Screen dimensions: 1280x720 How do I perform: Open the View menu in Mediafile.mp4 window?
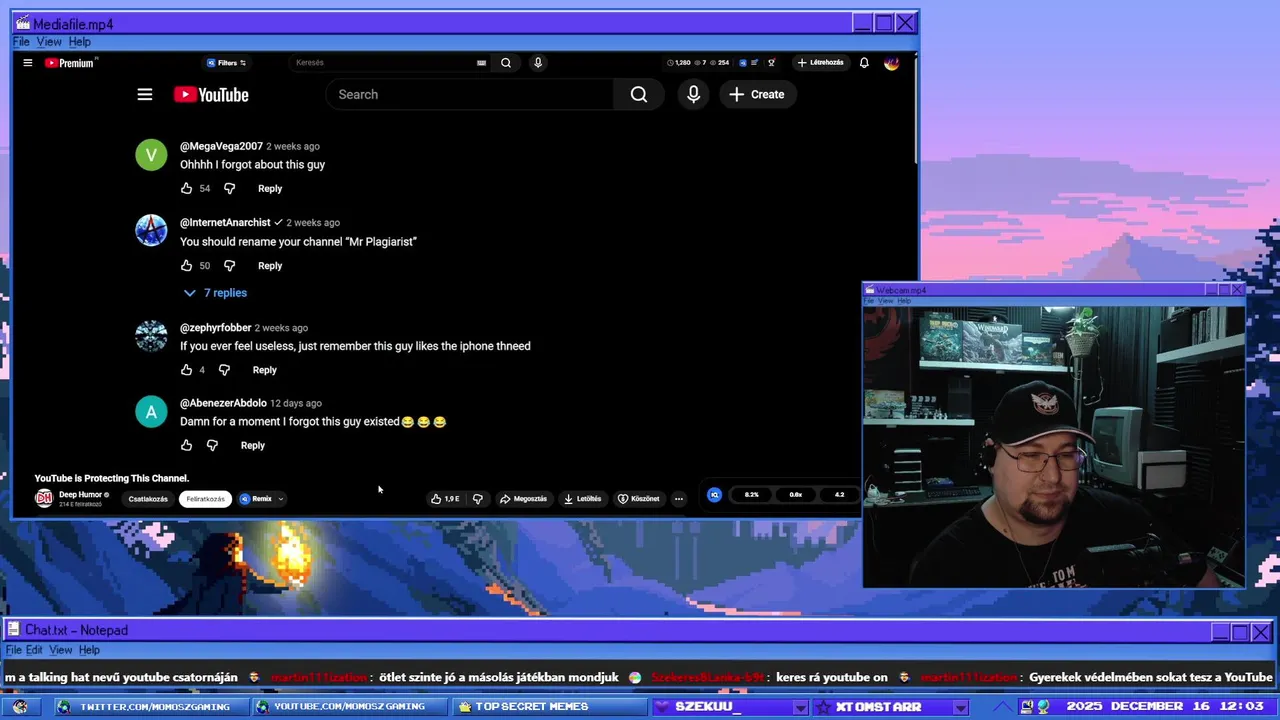(x=49, y=42)
